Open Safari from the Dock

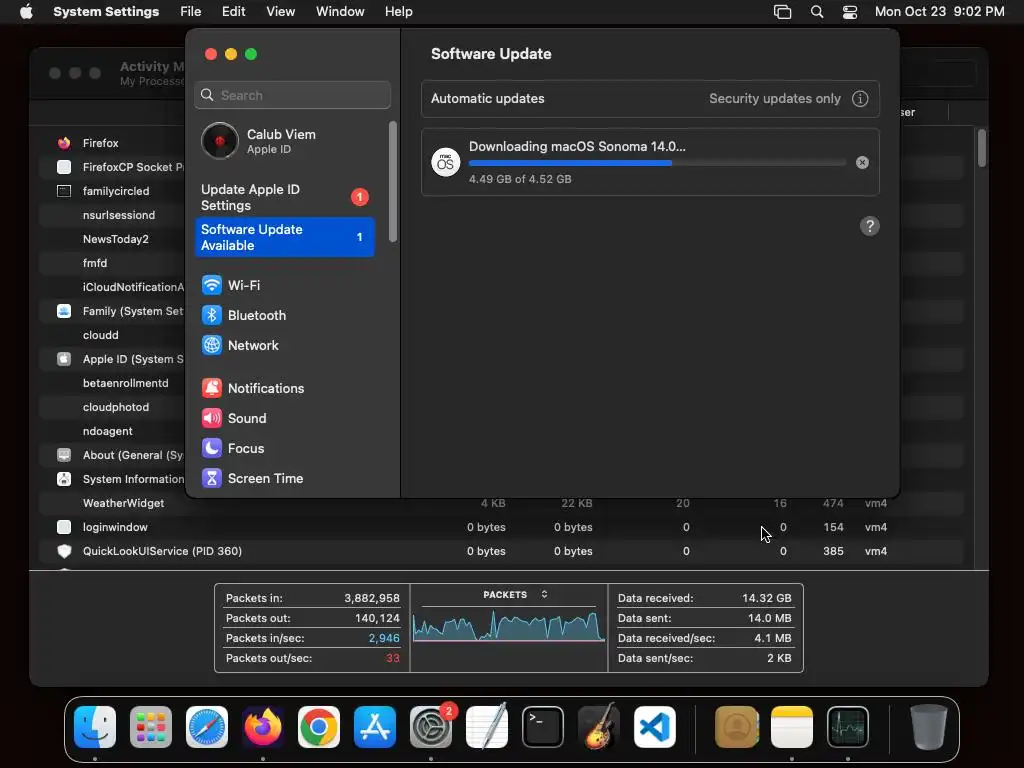[x=207, y=727]
